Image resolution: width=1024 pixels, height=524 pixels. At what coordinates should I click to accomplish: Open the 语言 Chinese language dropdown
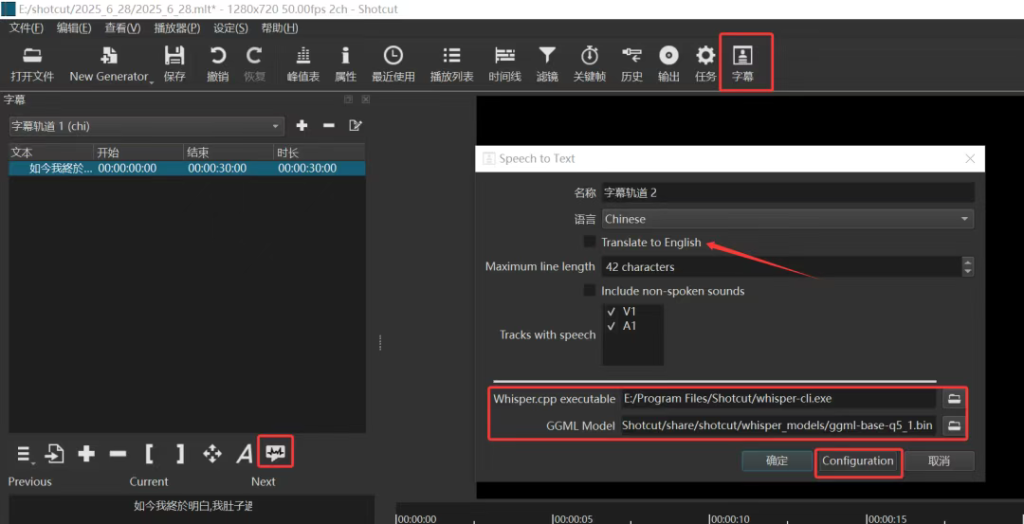tap(788, 219)
